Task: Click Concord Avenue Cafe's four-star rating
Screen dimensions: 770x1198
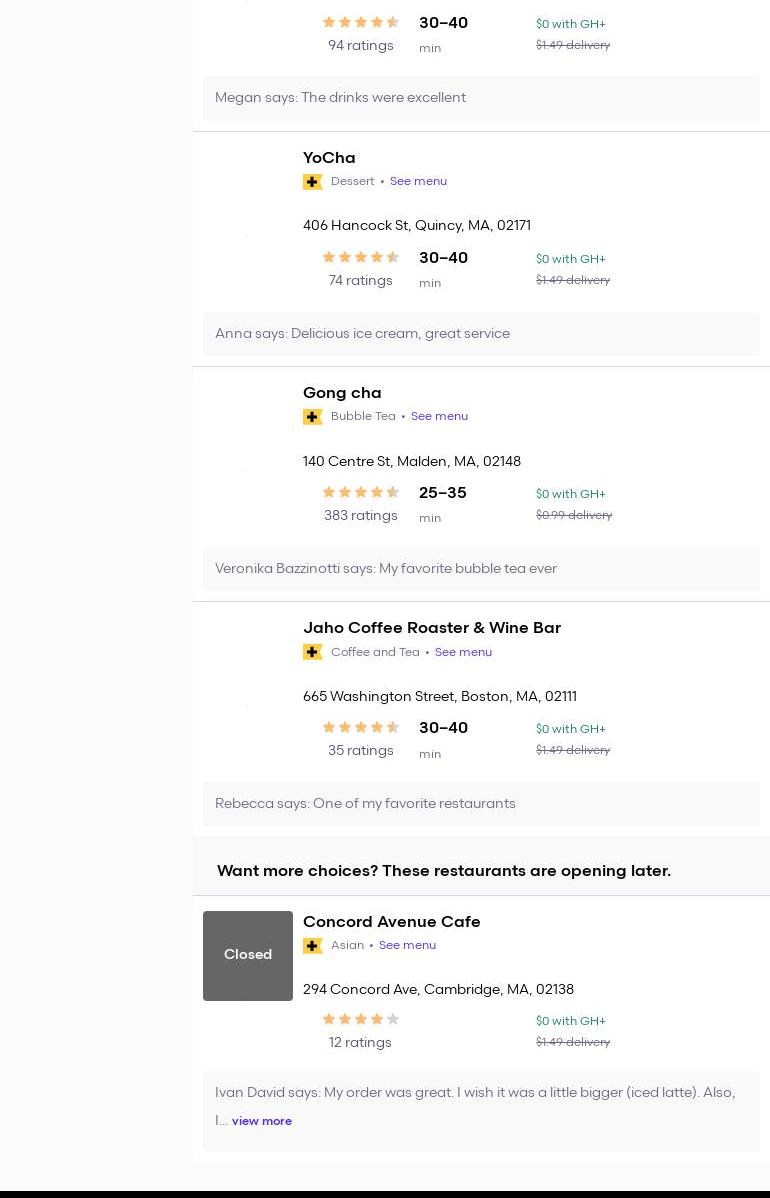Action: pyautogui.click(x=361, y=1020)
